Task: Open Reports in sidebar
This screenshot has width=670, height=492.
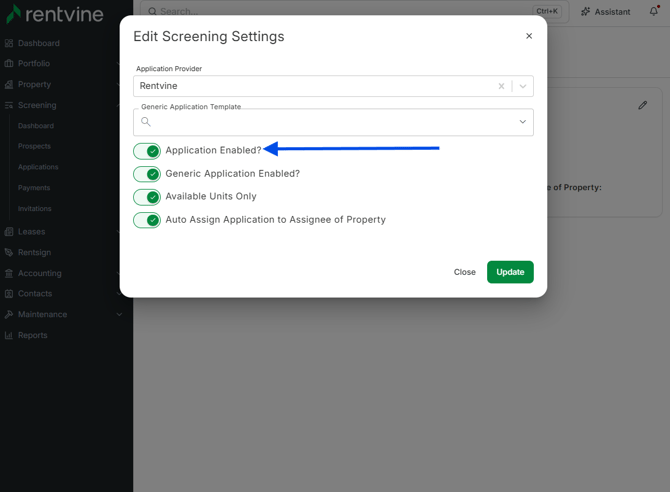Action: click(x=32, y=336)
